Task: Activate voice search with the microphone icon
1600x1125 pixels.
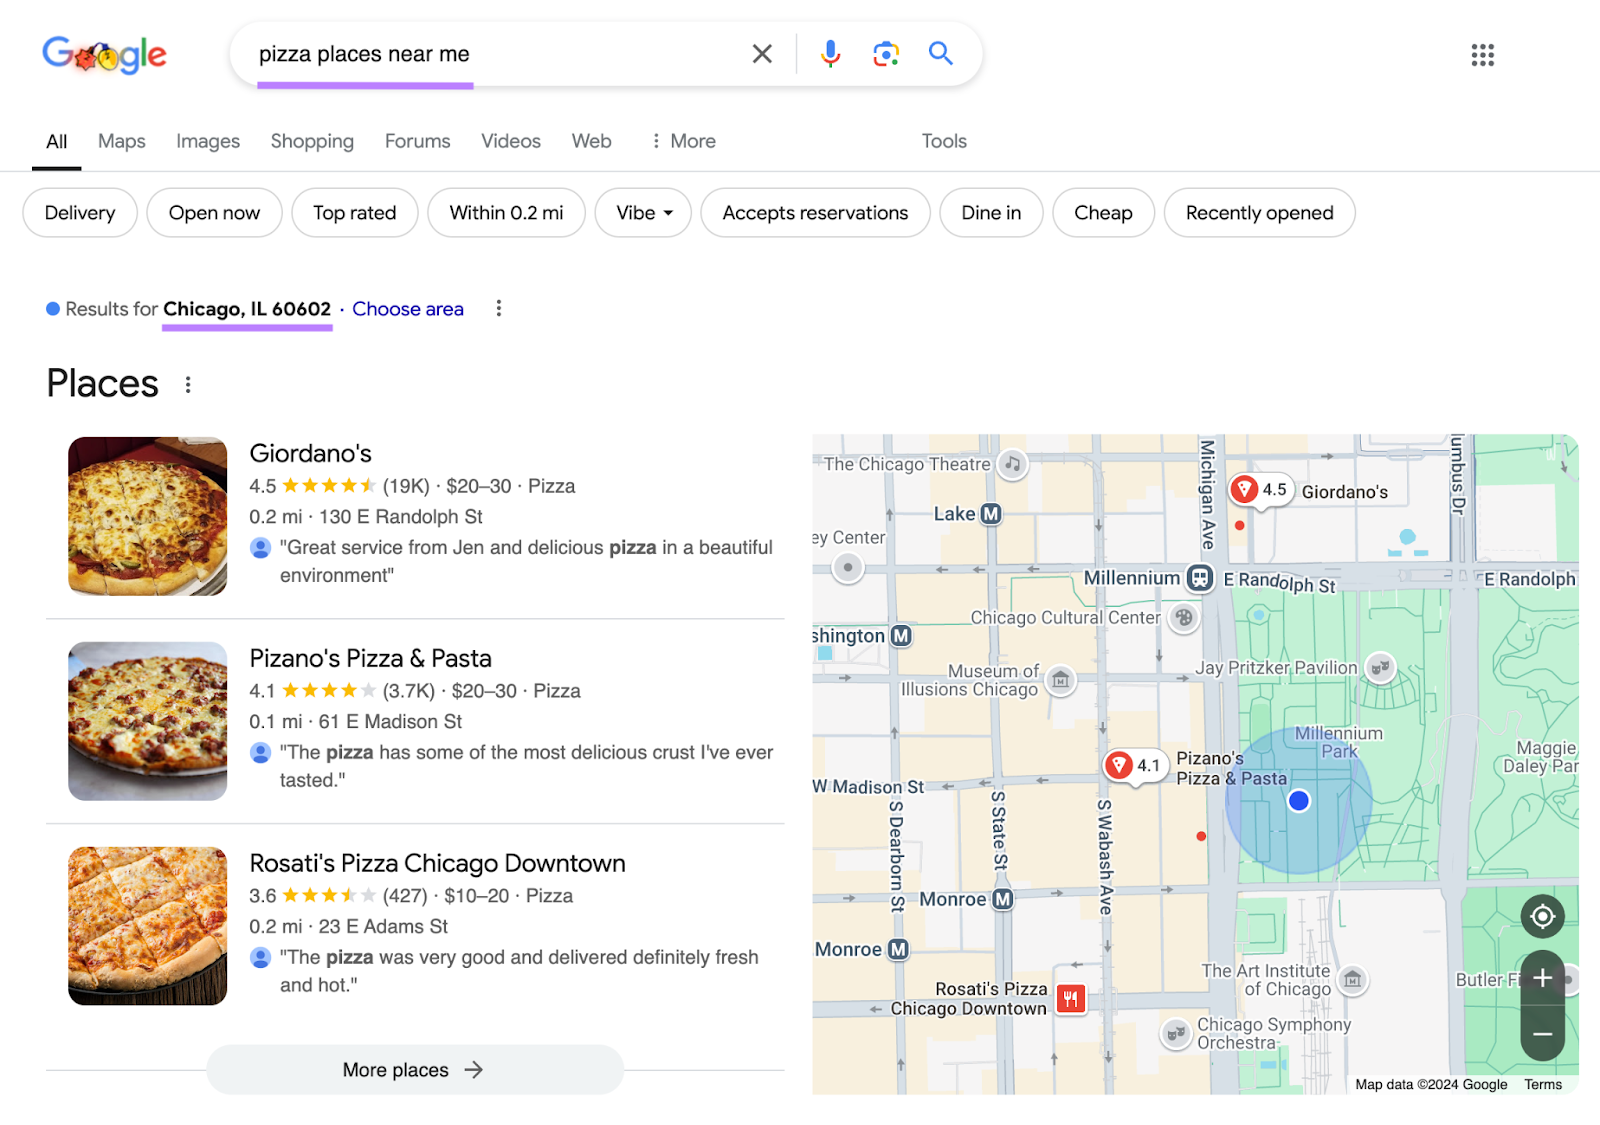Action: coord(829,54)
